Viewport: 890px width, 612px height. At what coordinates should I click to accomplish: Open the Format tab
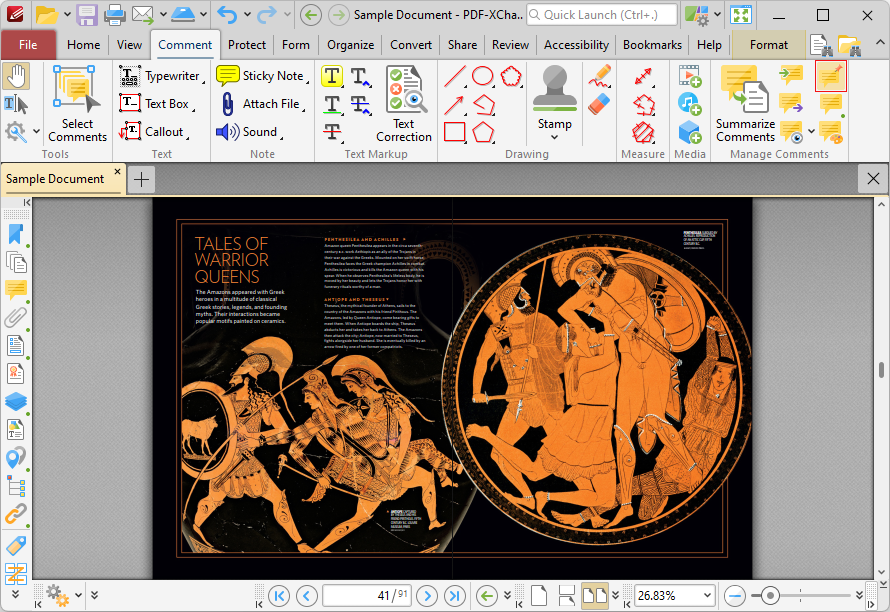[x=769, y=45]
